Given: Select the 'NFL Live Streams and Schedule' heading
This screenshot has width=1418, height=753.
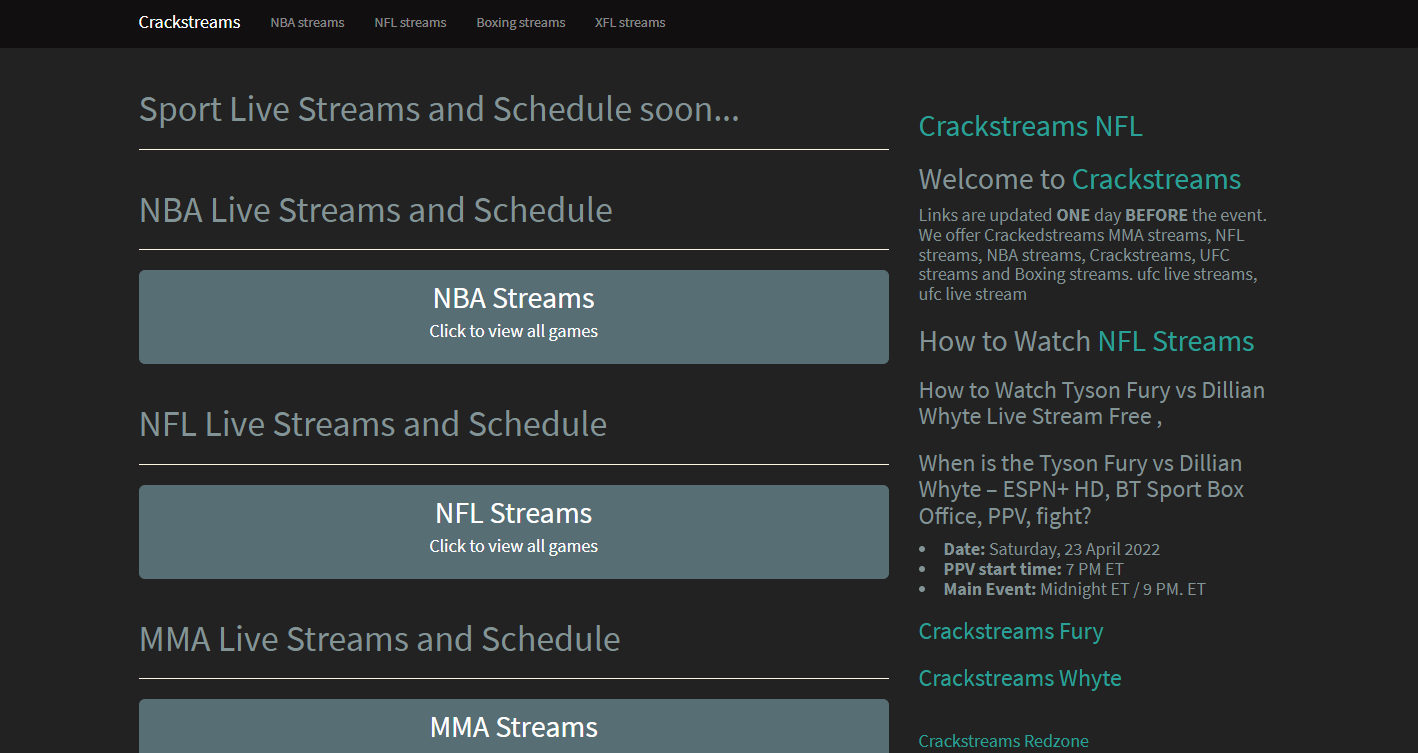Looking at the screenshot, I should click(x=373, y=424).
